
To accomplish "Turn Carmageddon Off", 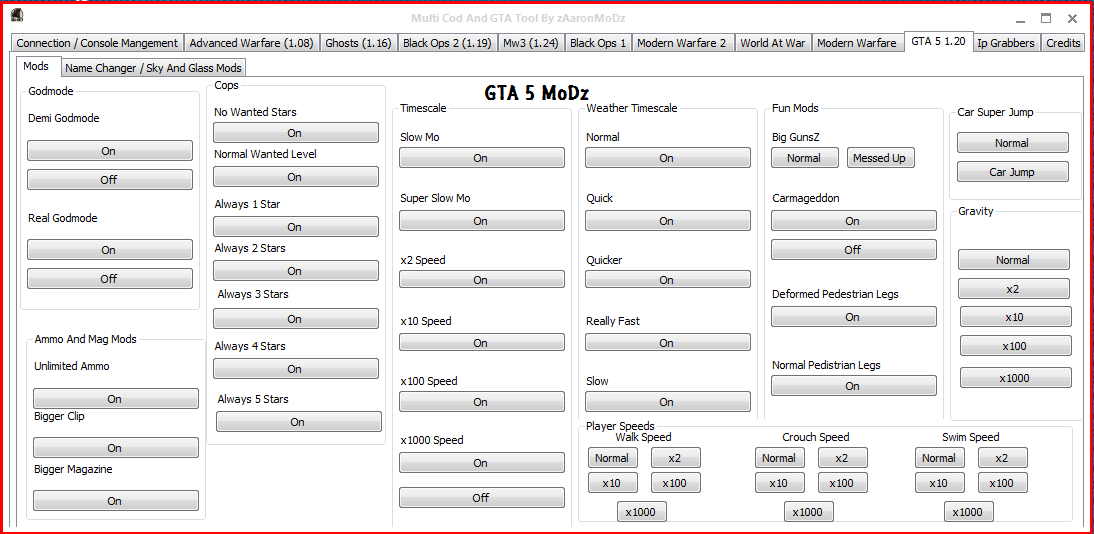I will (x=854, y=249).
